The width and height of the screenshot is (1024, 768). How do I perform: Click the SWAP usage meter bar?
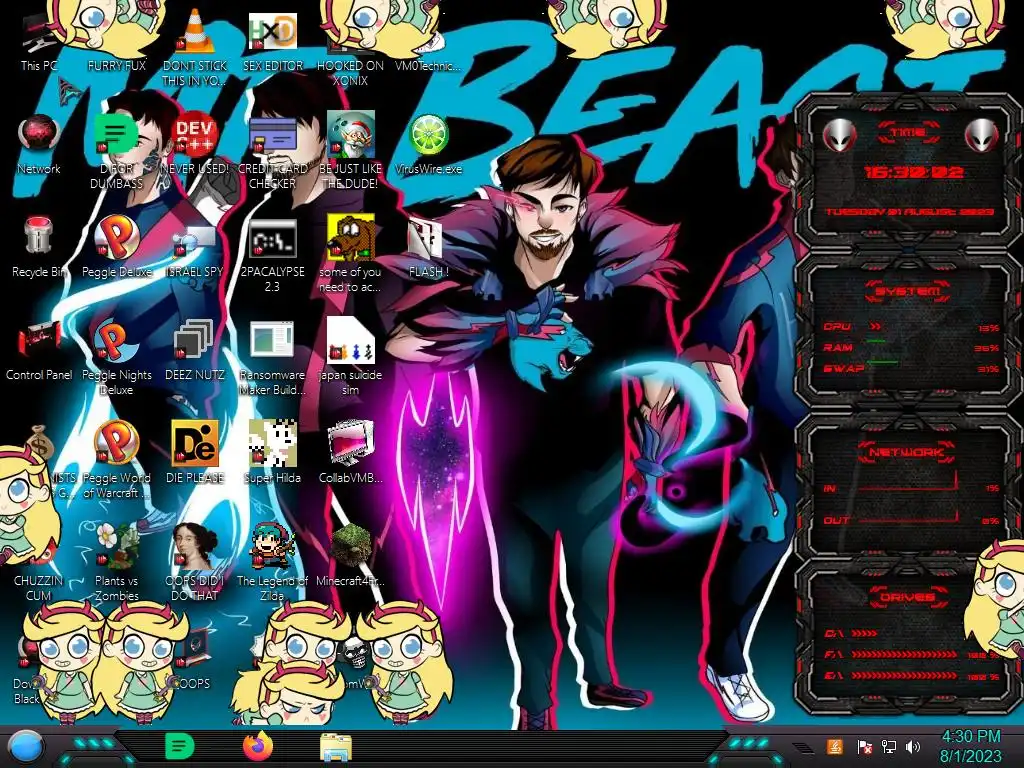coord(911,368)
